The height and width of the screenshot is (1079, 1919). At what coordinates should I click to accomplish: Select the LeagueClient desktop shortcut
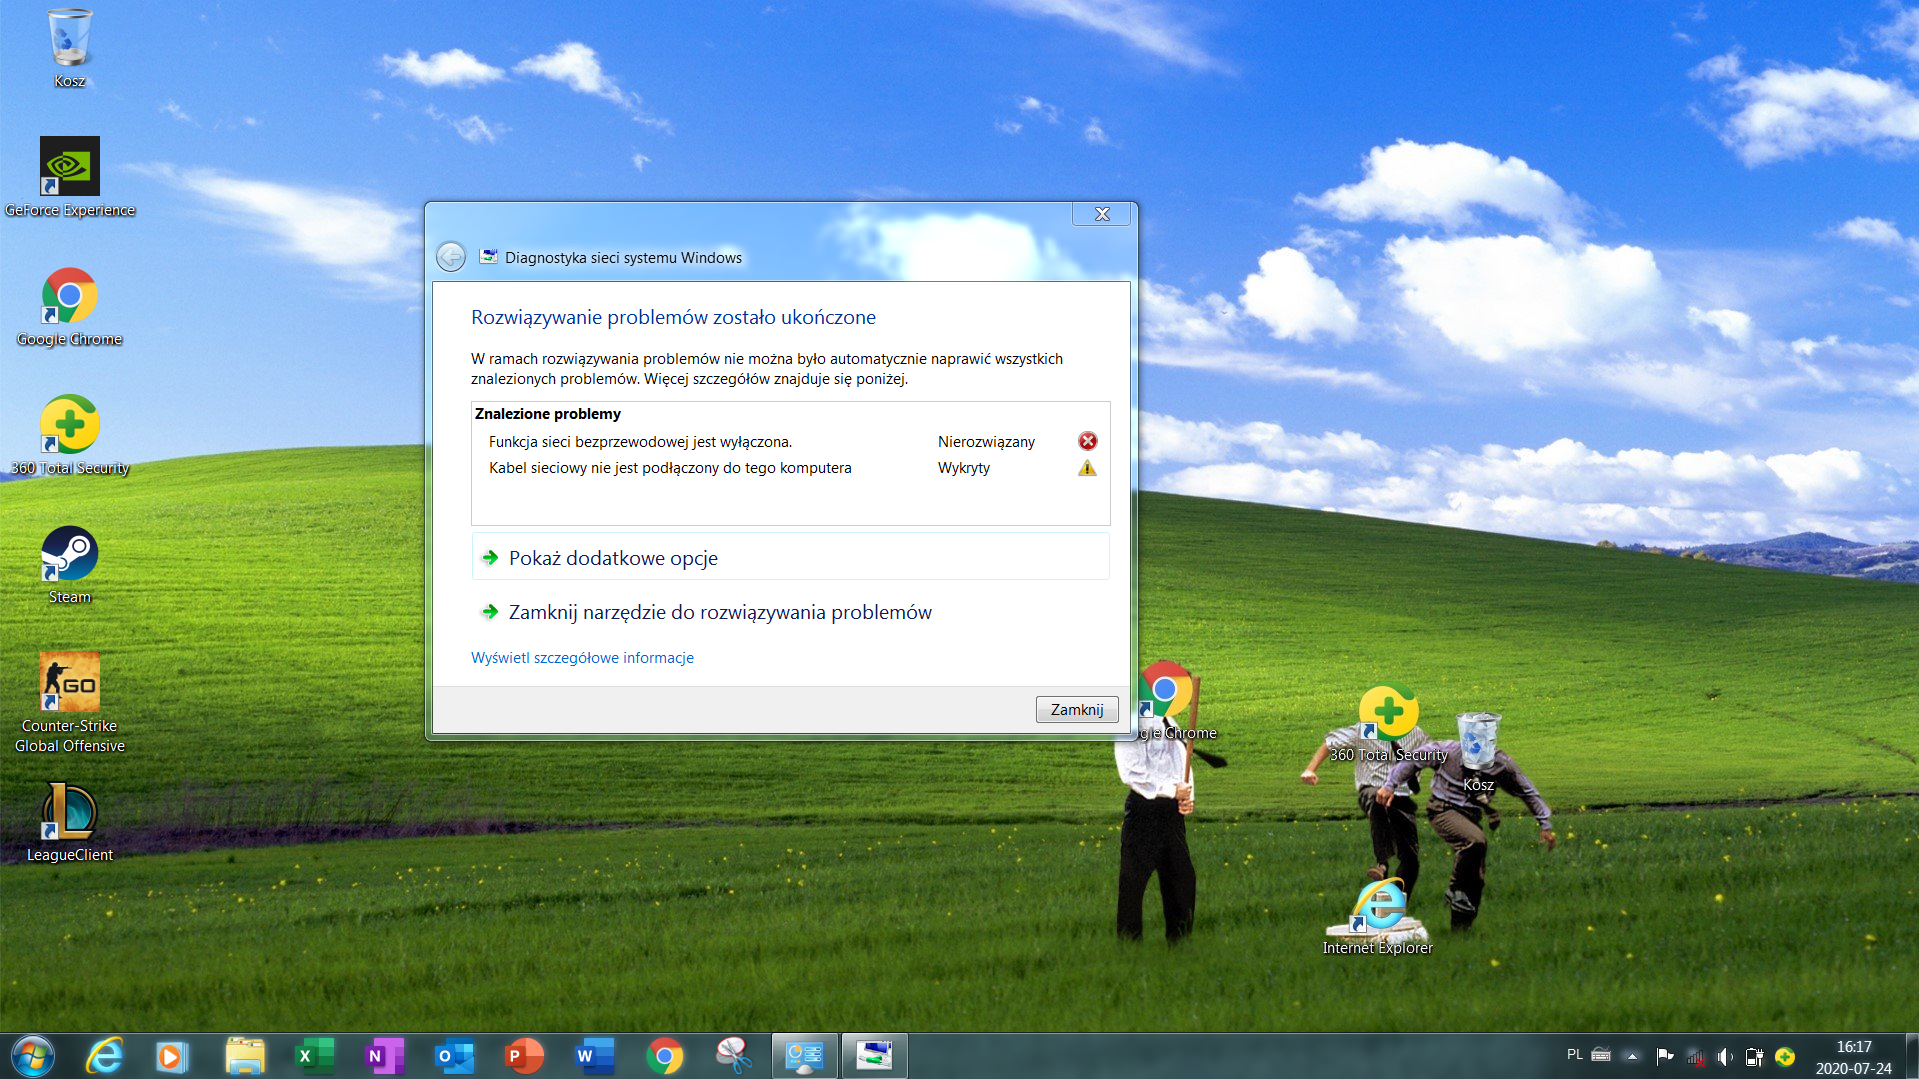coord(69,822)
